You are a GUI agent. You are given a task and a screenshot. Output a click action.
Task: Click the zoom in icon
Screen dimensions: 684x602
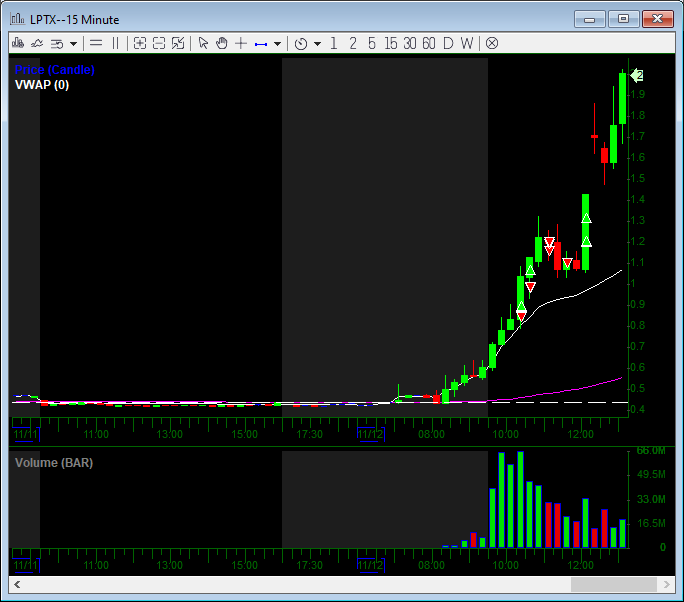point(140,43)
